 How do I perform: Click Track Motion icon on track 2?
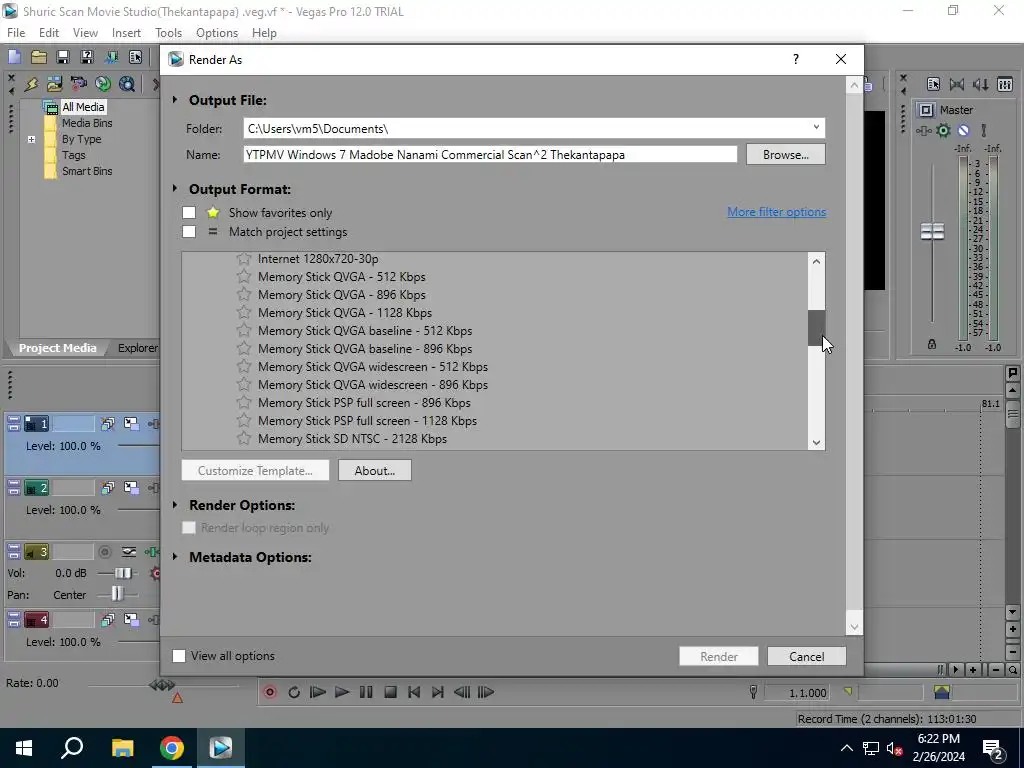[108, 488]
